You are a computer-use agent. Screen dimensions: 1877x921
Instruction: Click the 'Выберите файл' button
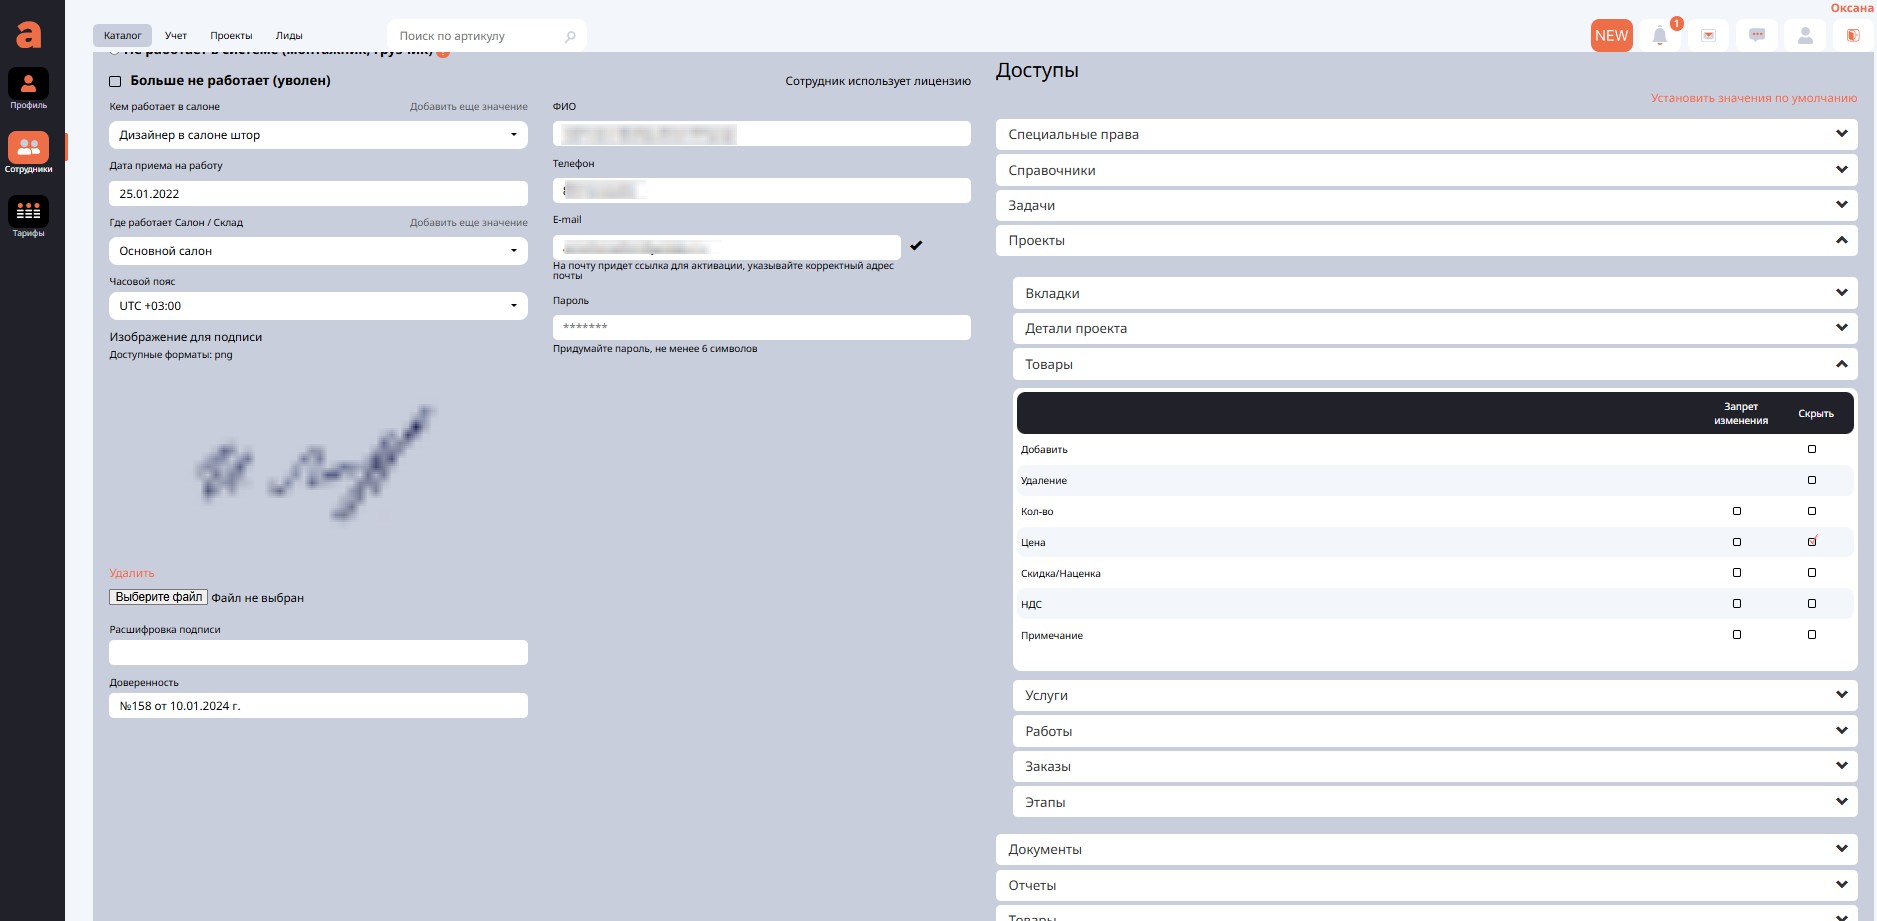159,597
